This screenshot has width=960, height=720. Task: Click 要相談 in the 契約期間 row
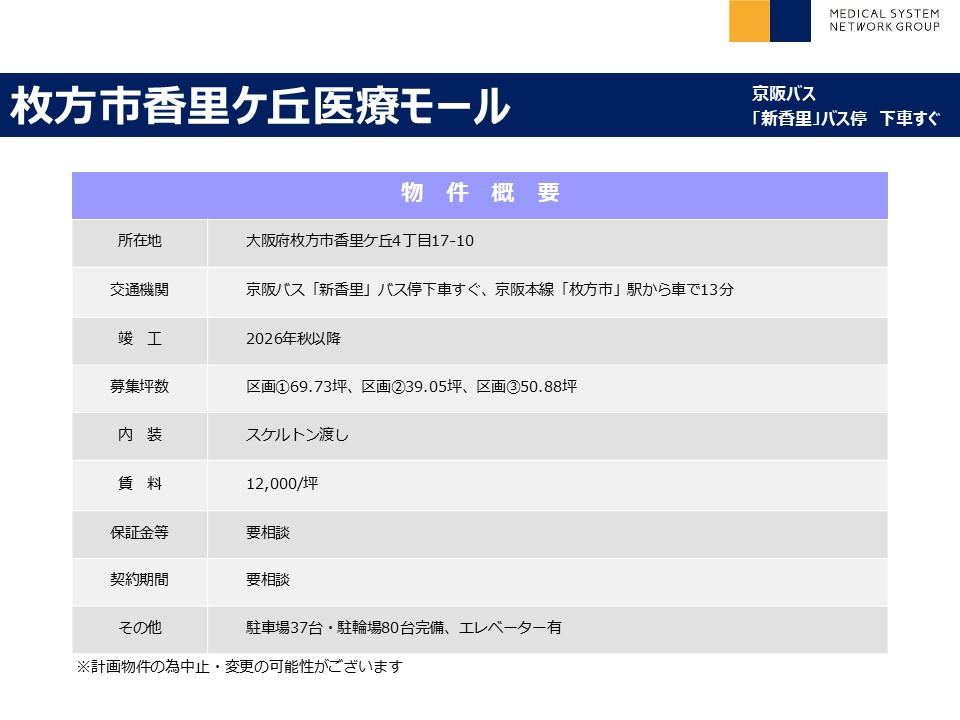(267, 579)
